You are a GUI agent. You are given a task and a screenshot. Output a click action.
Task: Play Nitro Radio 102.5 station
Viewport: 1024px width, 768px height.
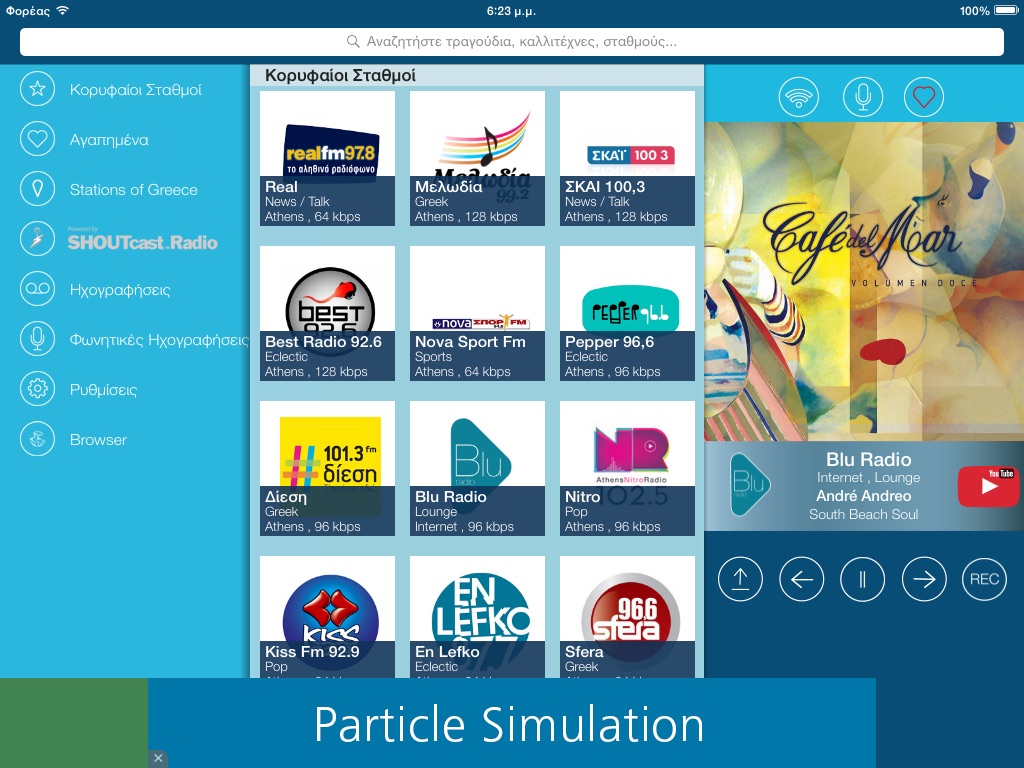pyautogui.click(x=627, y=468)
